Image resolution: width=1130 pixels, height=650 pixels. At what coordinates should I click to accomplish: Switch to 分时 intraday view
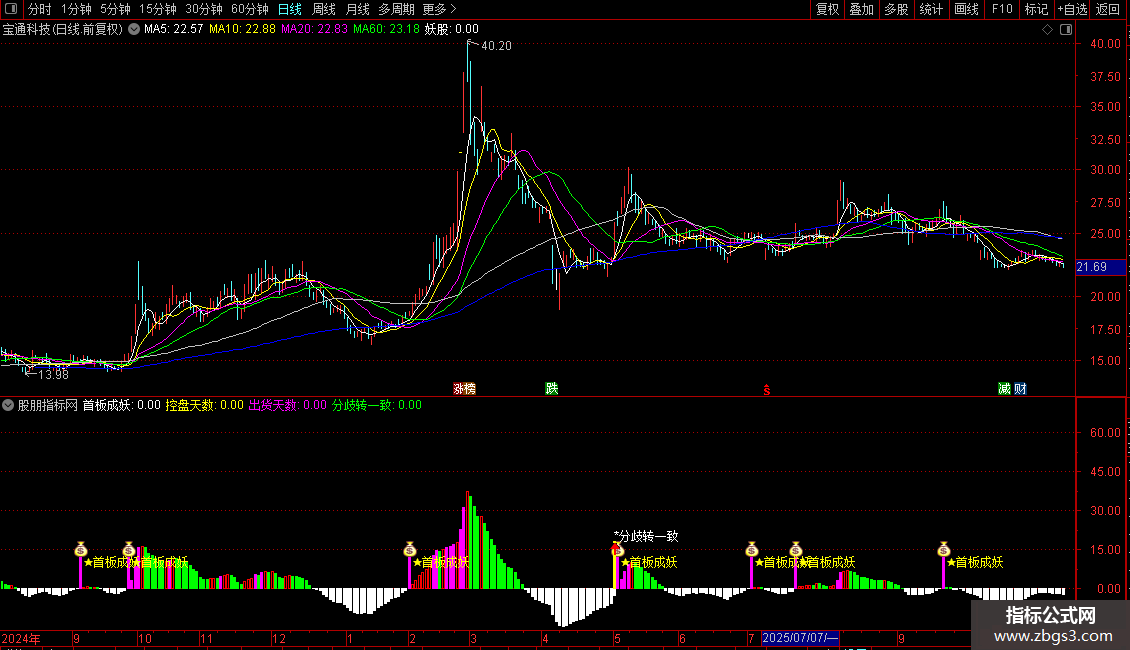39,9
